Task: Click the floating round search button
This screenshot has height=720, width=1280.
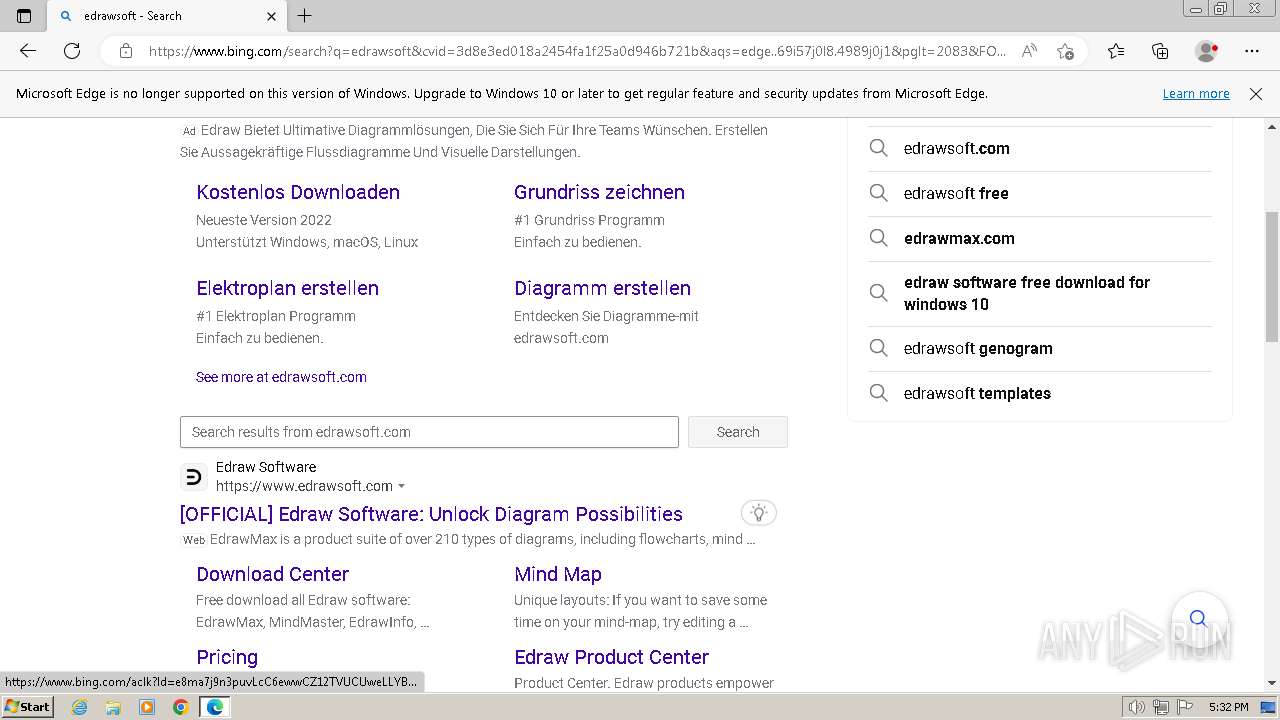Action: (x=1198, y=618)
